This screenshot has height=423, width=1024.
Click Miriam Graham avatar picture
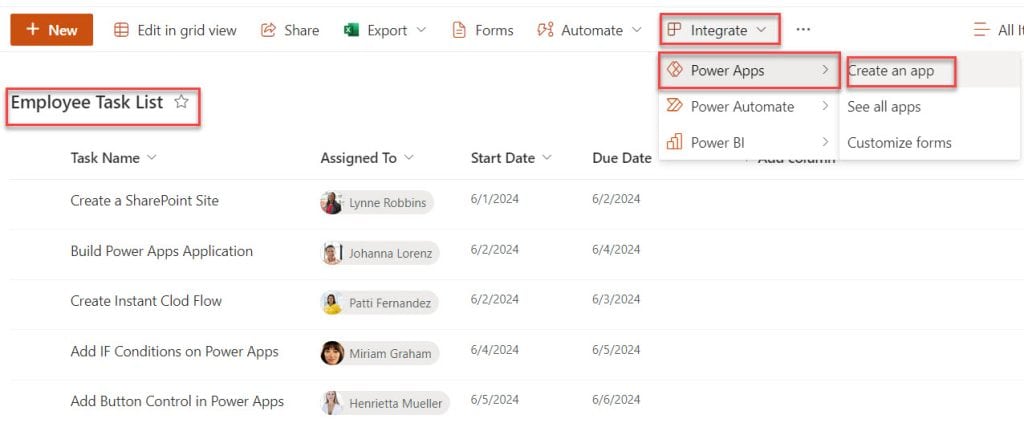(x=332, y=353)
